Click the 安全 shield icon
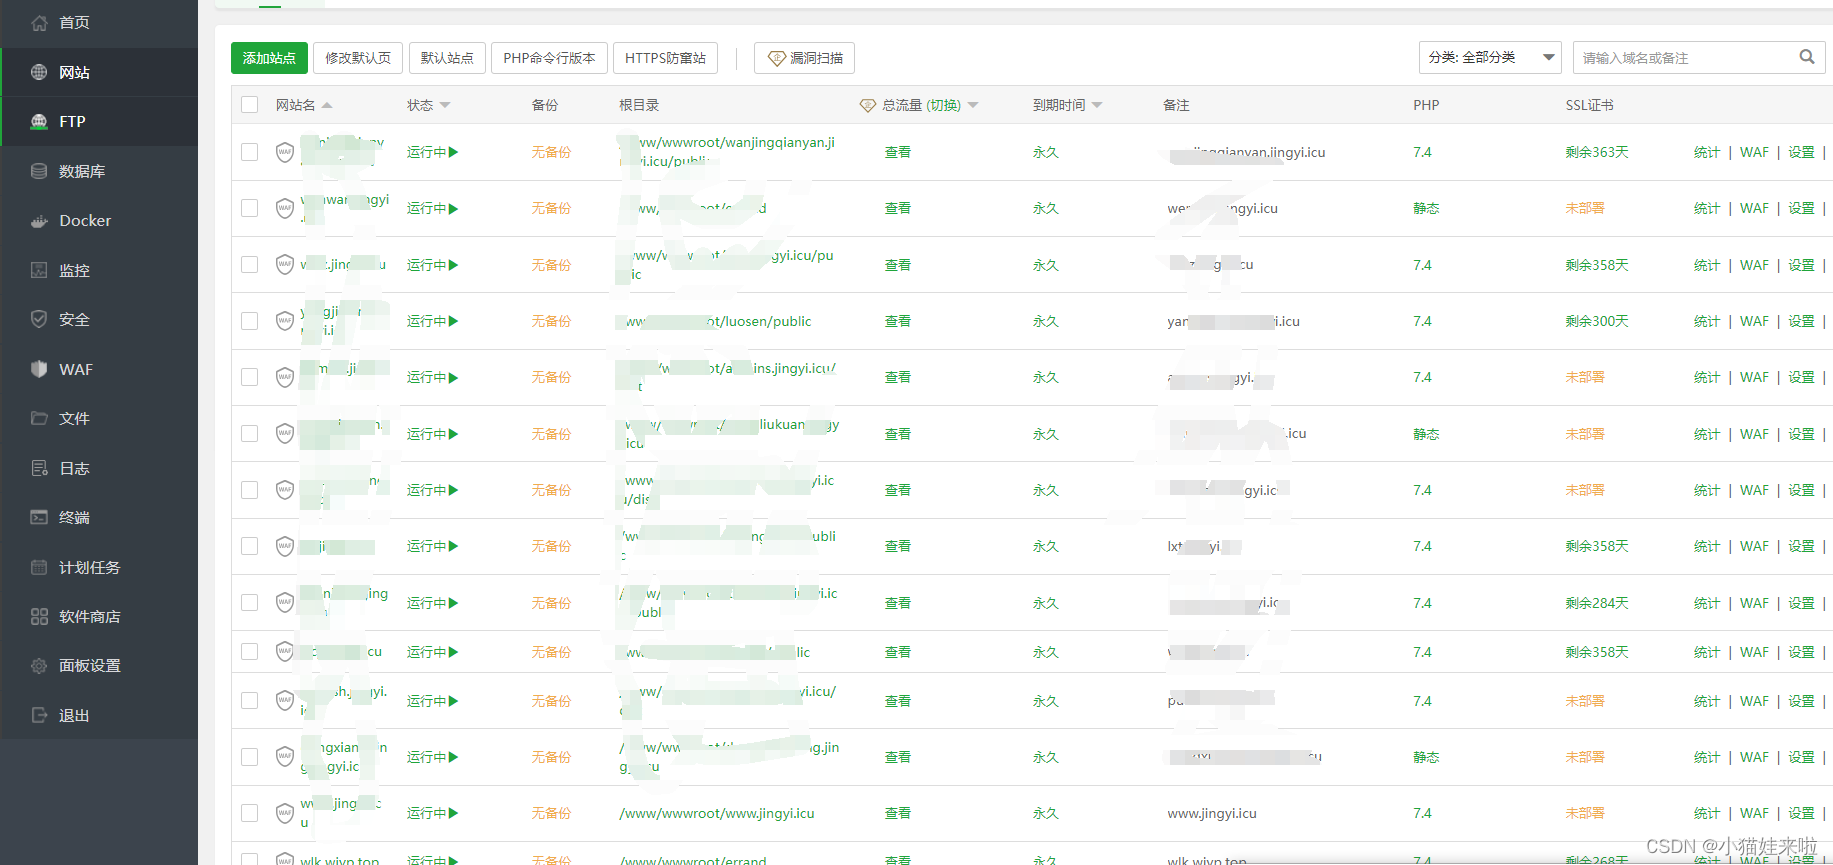Image resolution: width=1833 pixels, height=865 pixels. [x=39, y=320]
